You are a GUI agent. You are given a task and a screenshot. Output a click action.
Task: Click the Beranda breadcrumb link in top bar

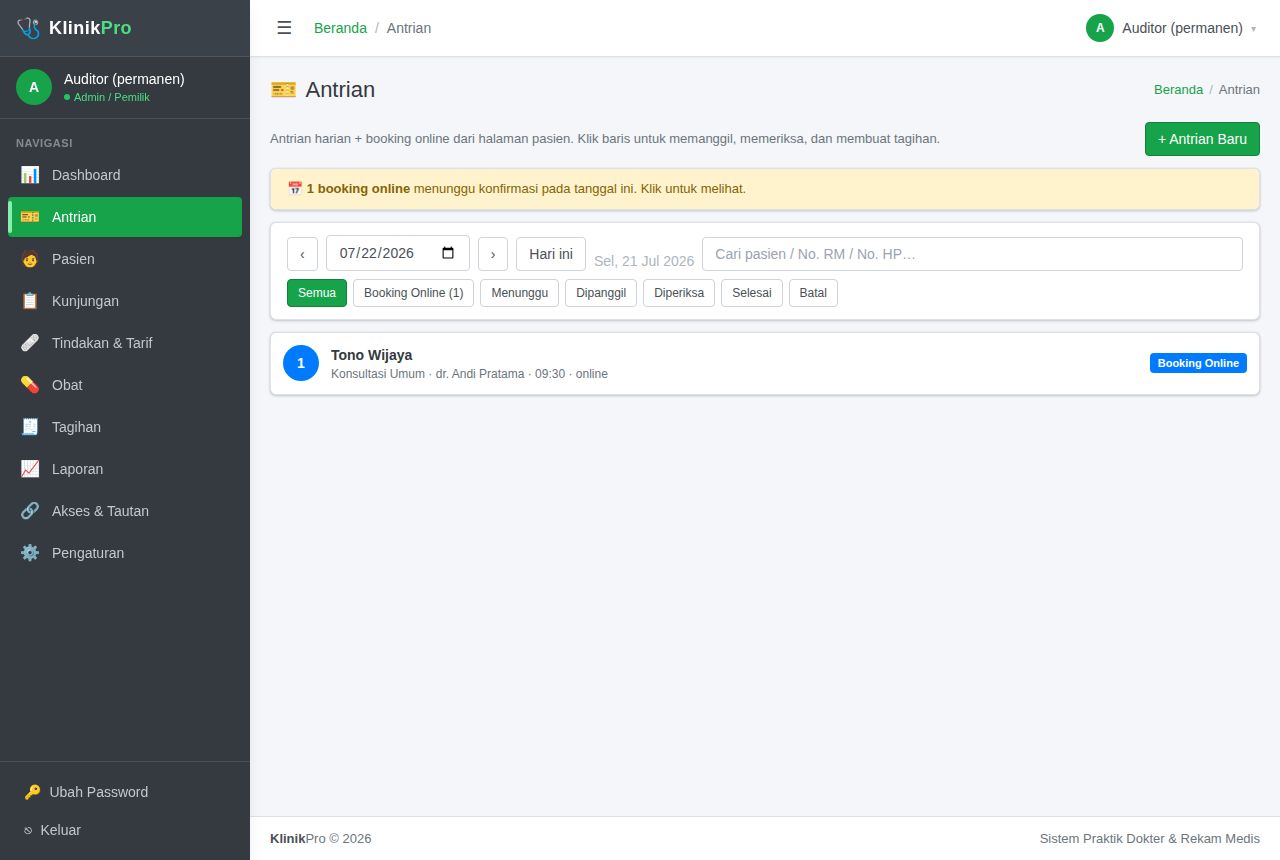[340, 28]
